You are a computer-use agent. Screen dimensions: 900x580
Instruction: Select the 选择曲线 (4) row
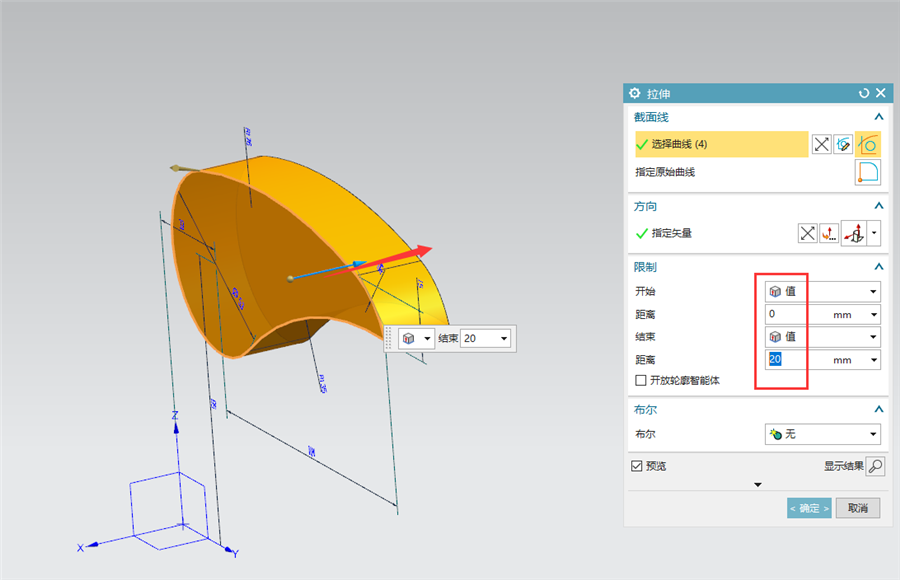tap(721, 144)
